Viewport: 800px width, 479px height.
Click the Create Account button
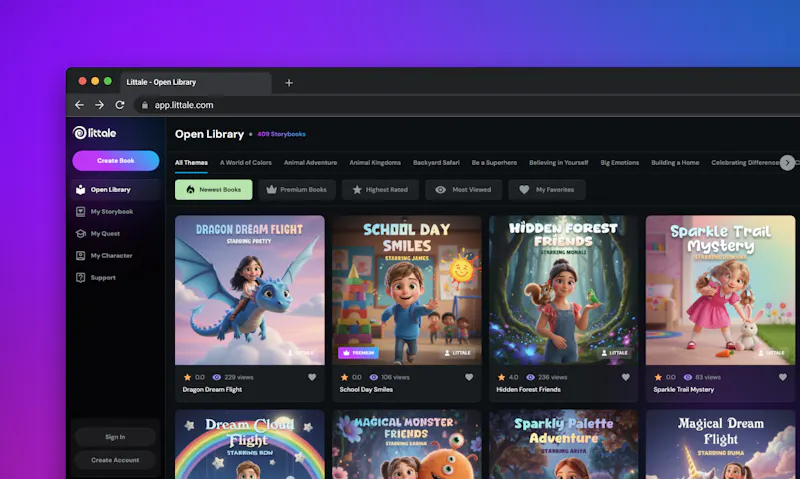pyautogui.click(x=115, y=460)
